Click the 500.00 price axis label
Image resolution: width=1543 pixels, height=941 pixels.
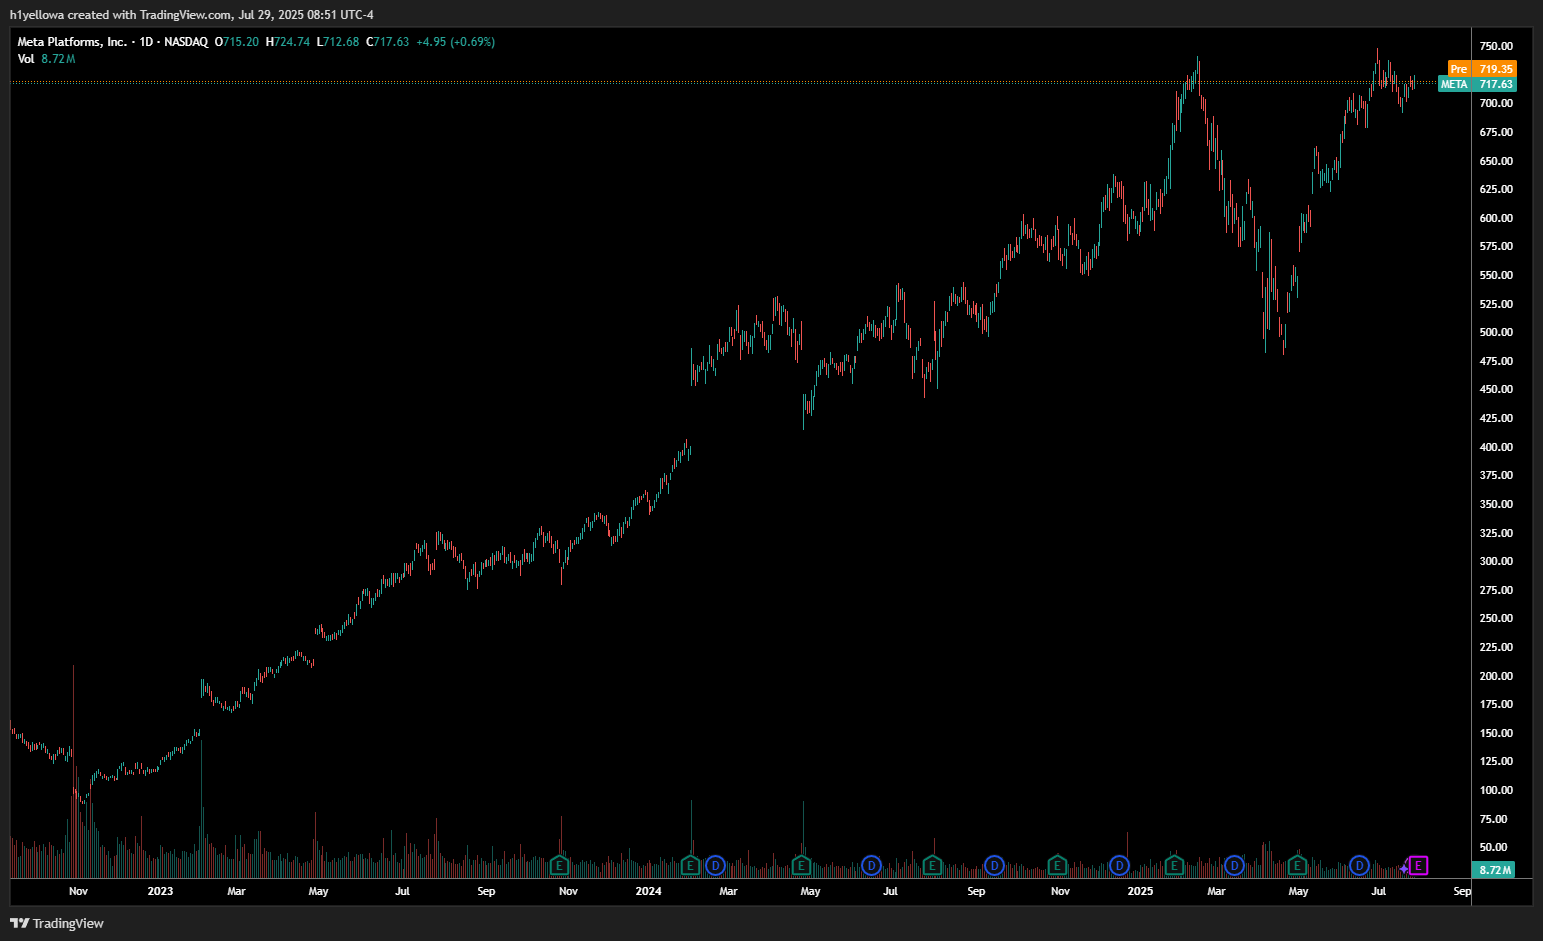click(1496, 333)
